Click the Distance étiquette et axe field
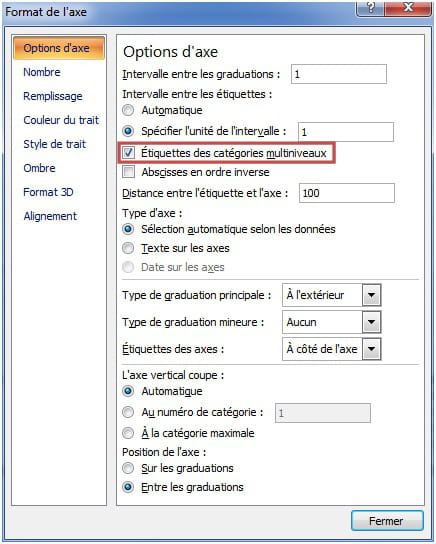This screenshot has height=544, width=436. coord(347,193)
